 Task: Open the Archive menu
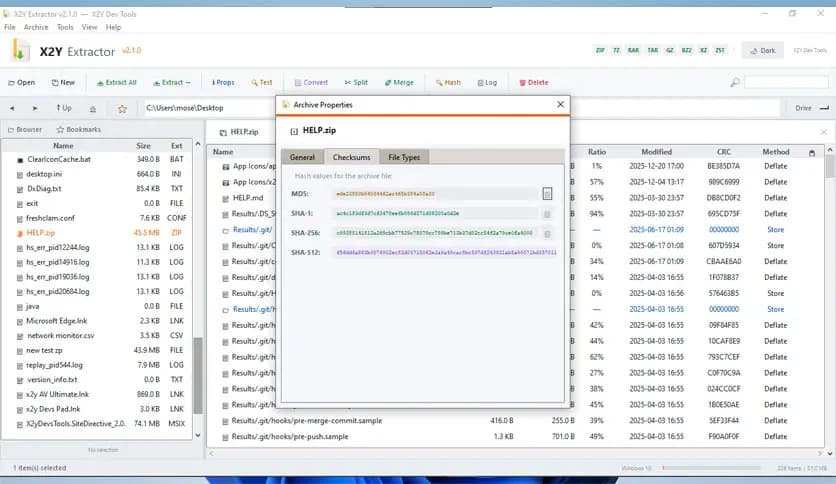click(x=36, y=27)
